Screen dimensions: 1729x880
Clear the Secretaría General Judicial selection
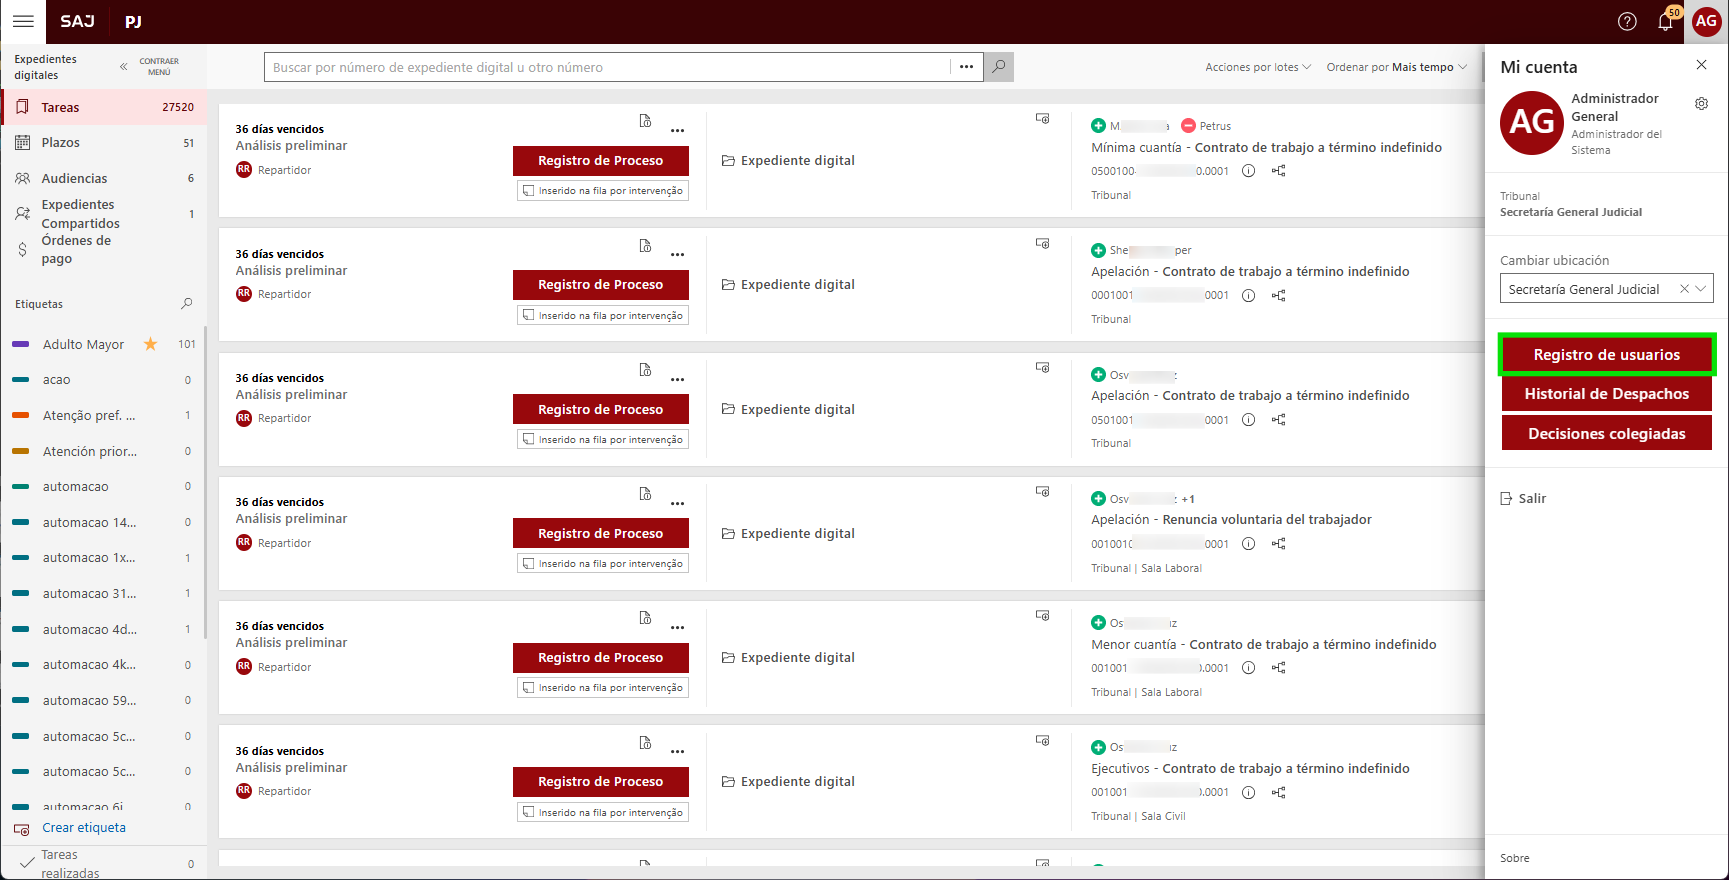pos(1684,289)
